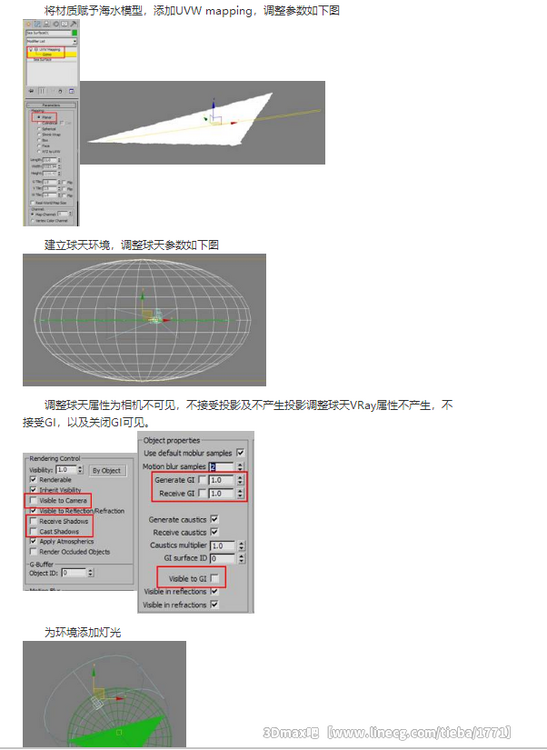Click the Configure Modifier Sets icon
The width and height of the screenshot is (547, 750).
click(x=71, y=91)
